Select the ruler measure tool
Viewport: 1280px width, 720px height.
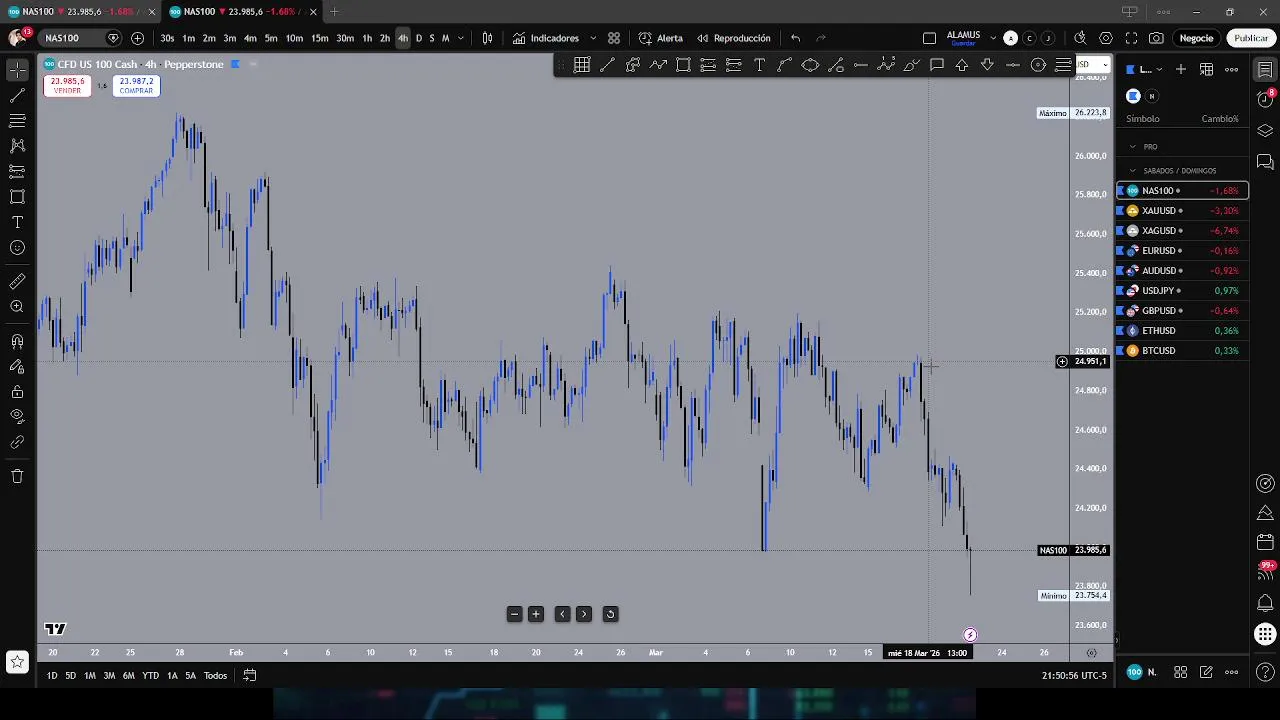(x=17, y=282)
